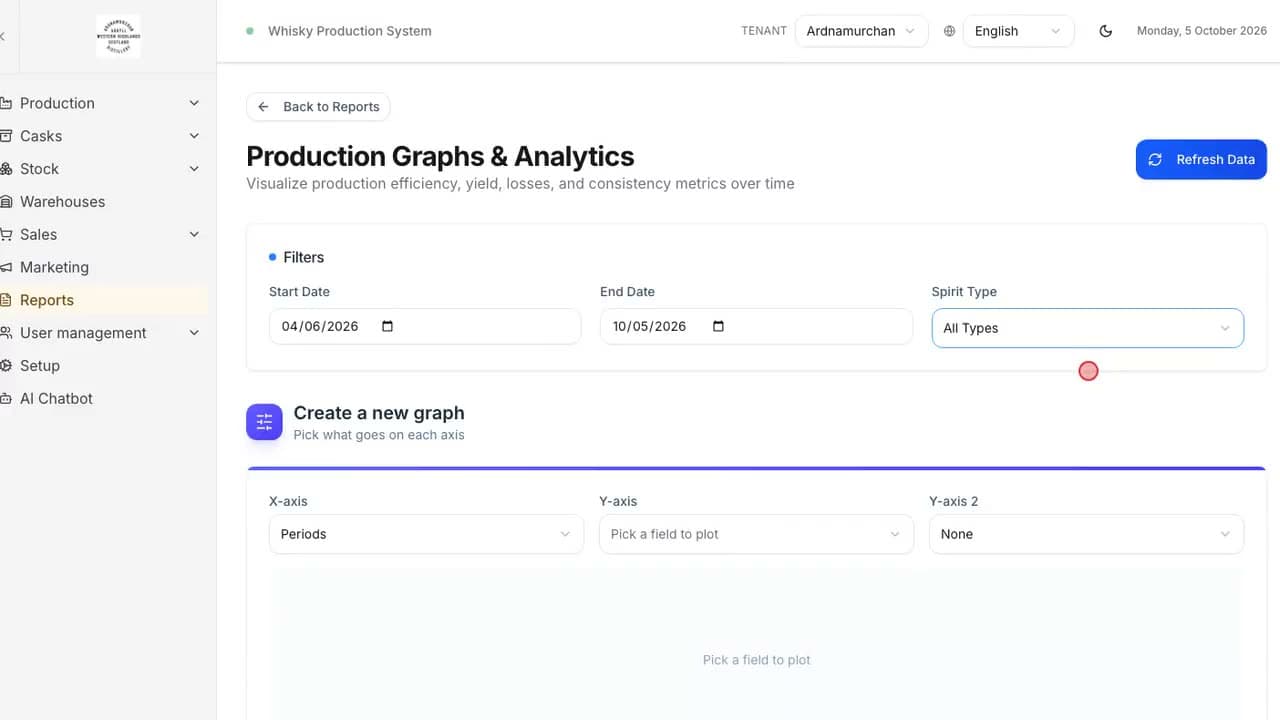The height and width of the screenshot is (720, 1280).
Task: Click the Refresh Data button
Action: coord(1201,159)
